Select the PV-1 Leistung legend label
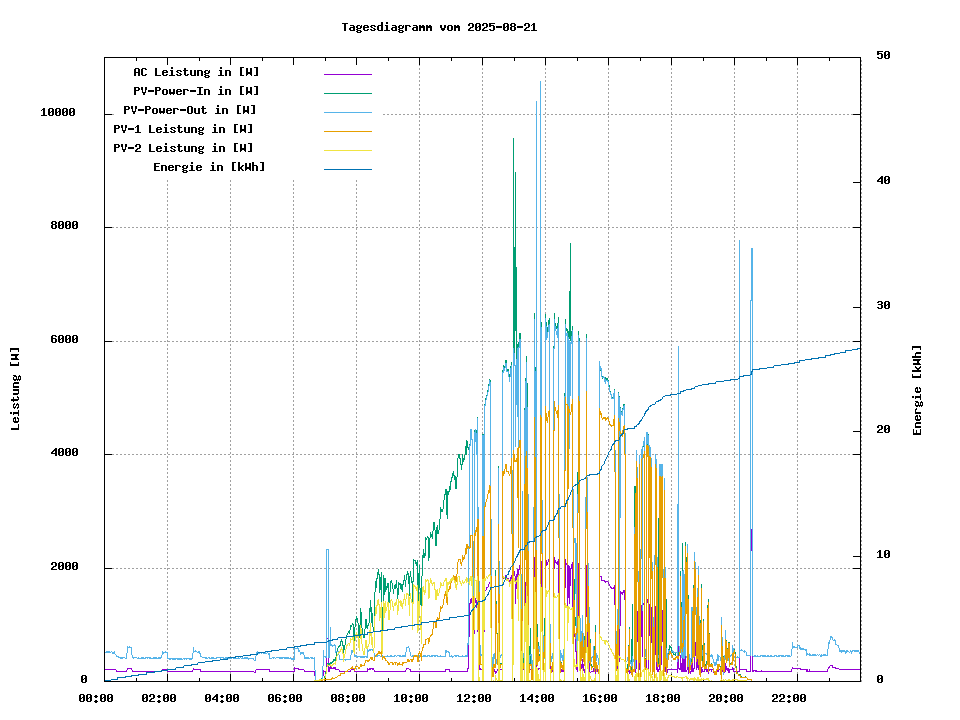The height and width of the screenshot is (720, 960). 183,129
